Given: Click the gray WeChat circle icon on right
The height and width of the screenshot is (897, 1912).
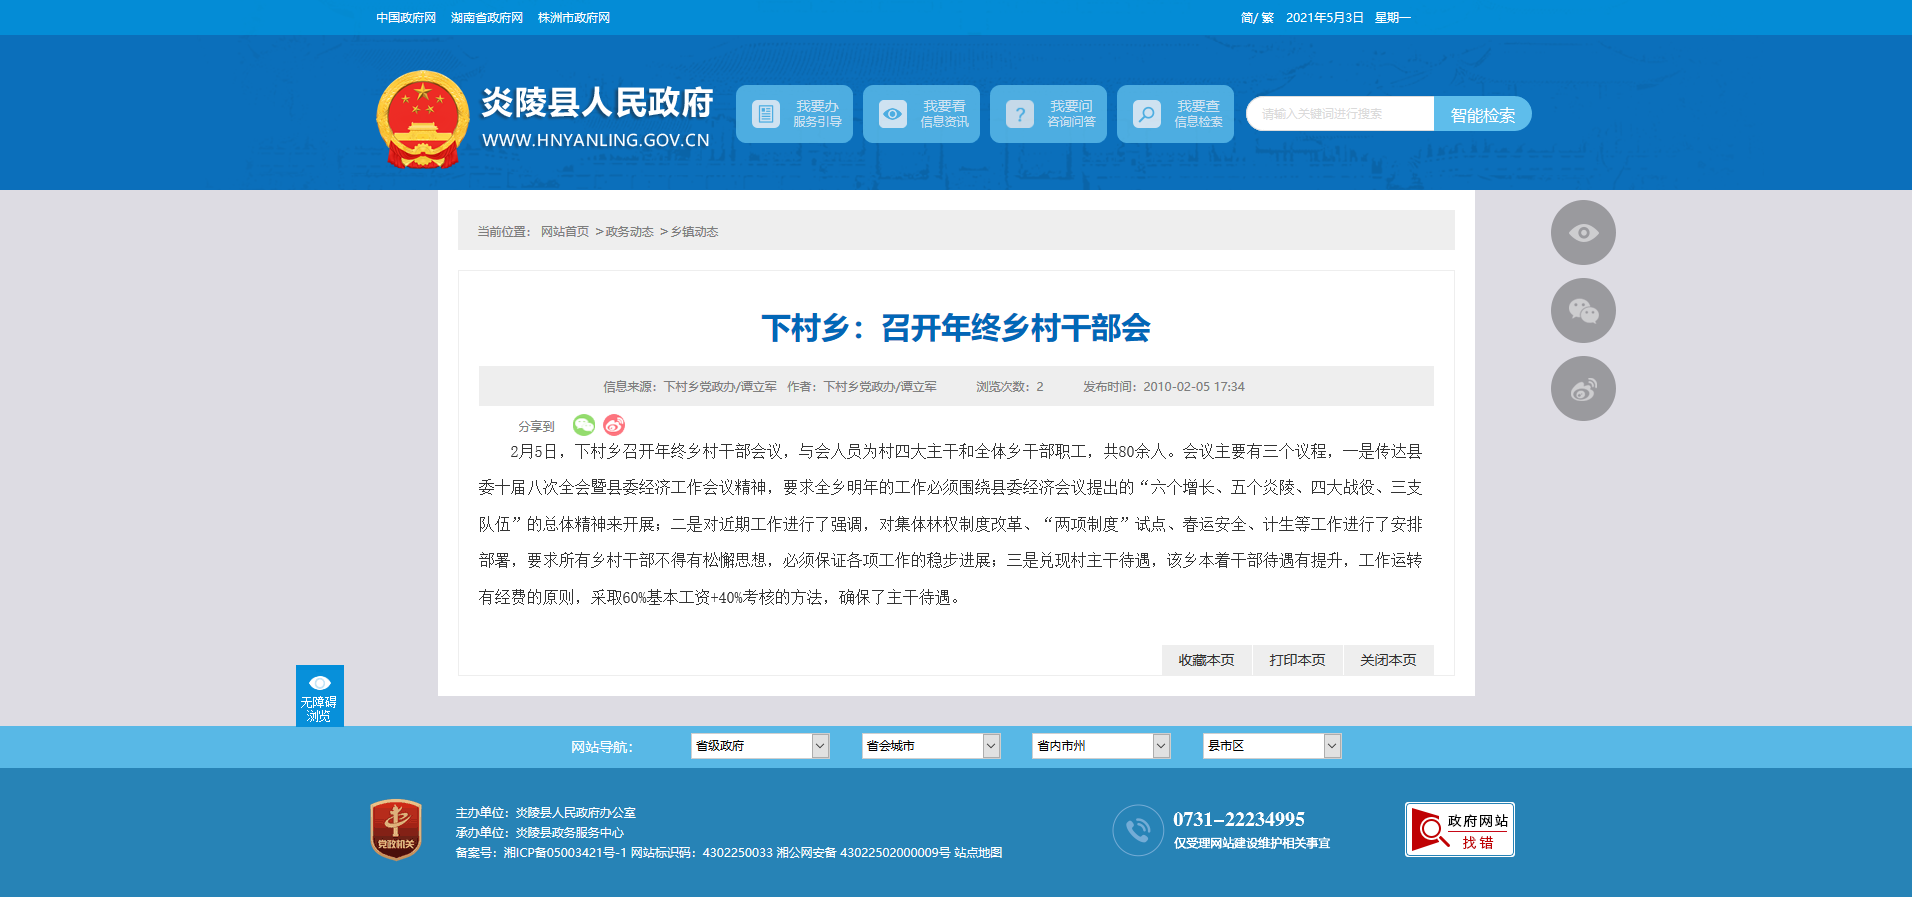Looking at the screenshot, I should 1583,311.
